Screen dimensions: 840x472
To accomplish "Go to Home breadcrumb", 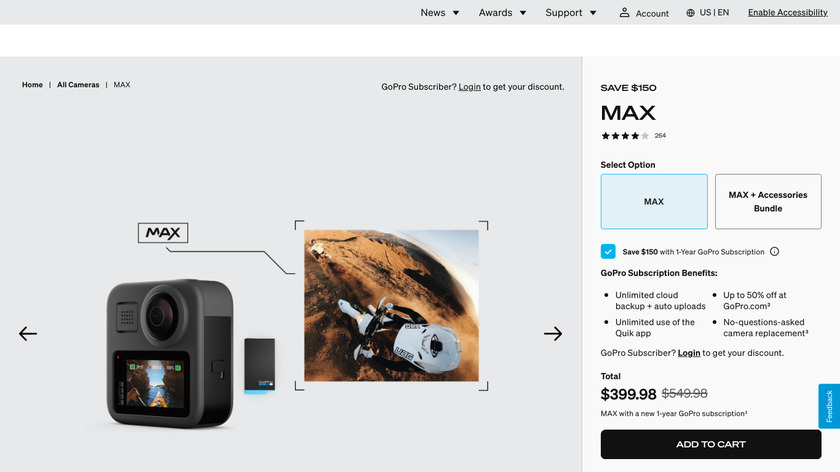I will click(x=32, y=85).
